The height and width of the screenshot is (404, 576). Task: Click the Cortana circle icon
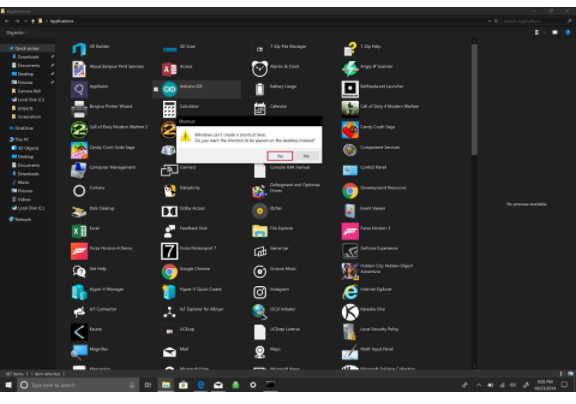point(79,191)
